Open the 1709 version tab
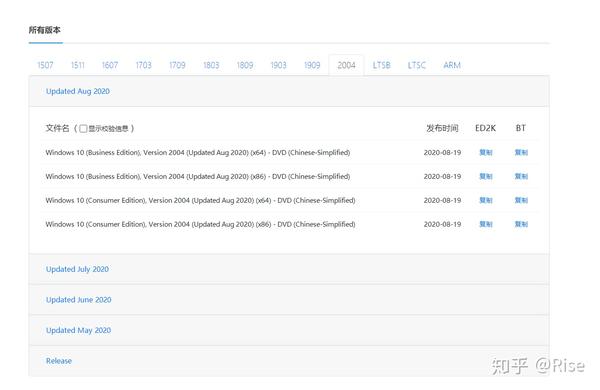600x390 pixels. tap(177, 65)
